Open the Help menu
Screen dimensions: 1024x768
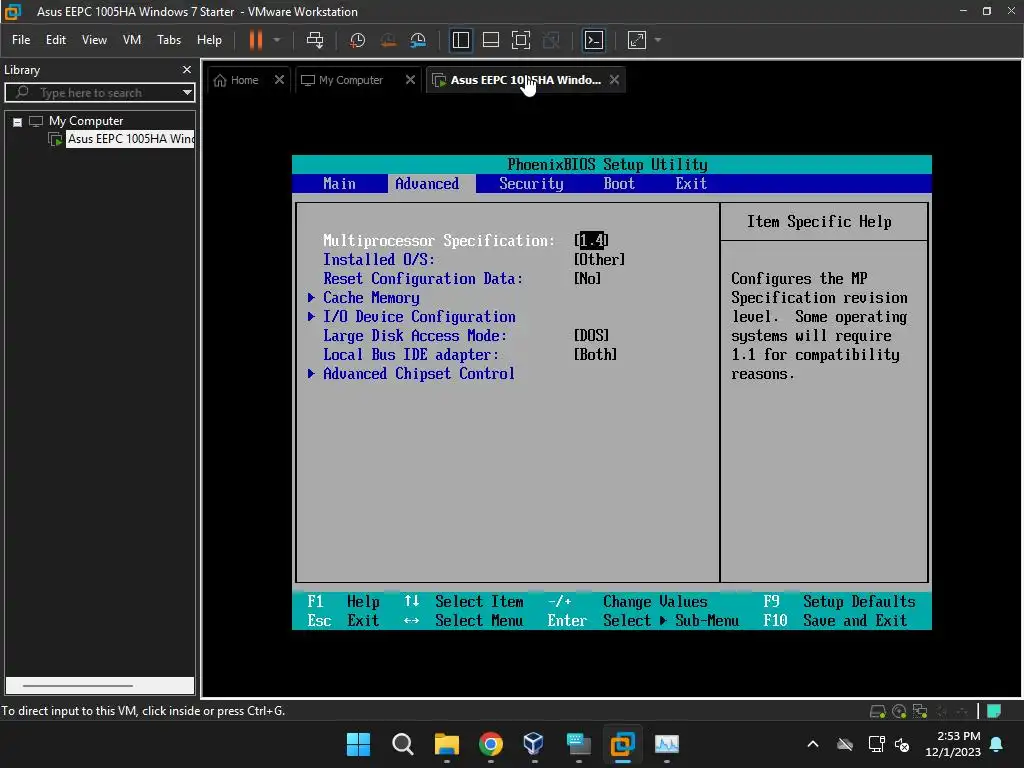(x=209, y=40)
